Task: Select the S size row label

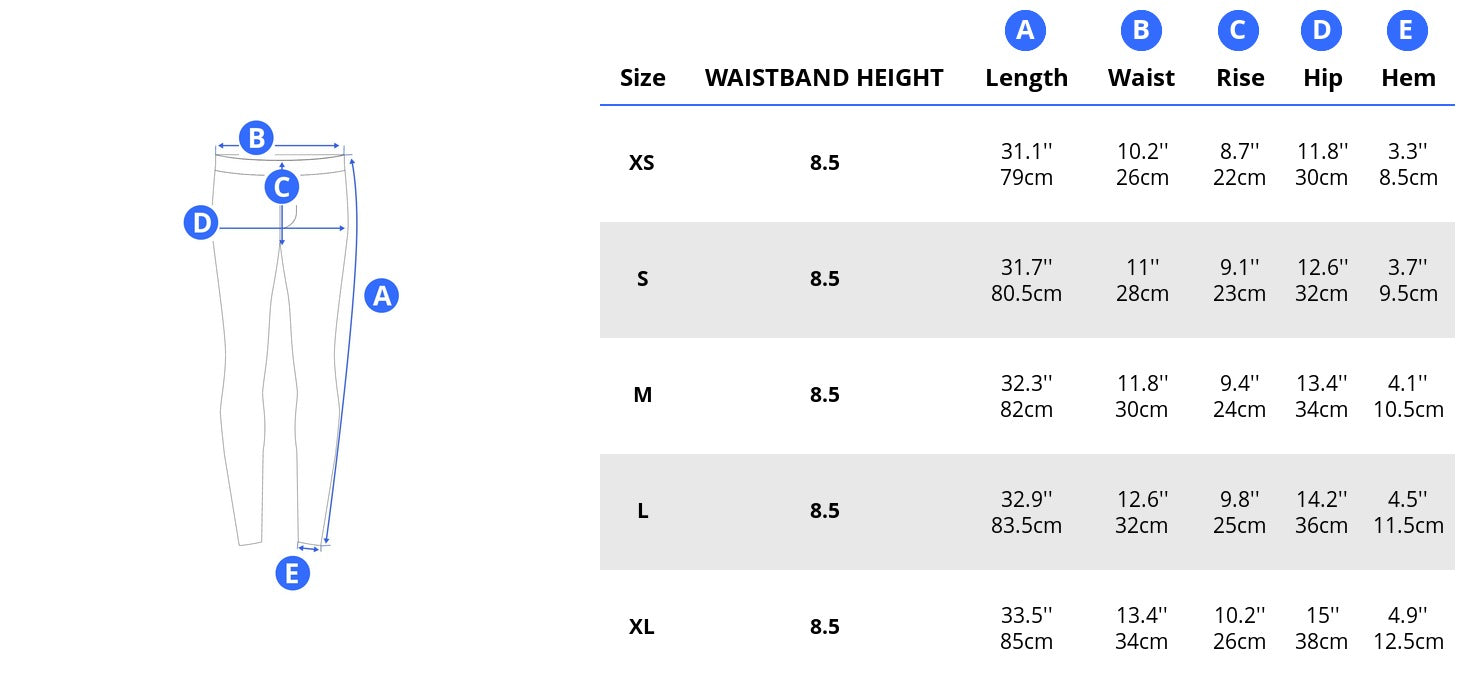Action: pos(642,279)
